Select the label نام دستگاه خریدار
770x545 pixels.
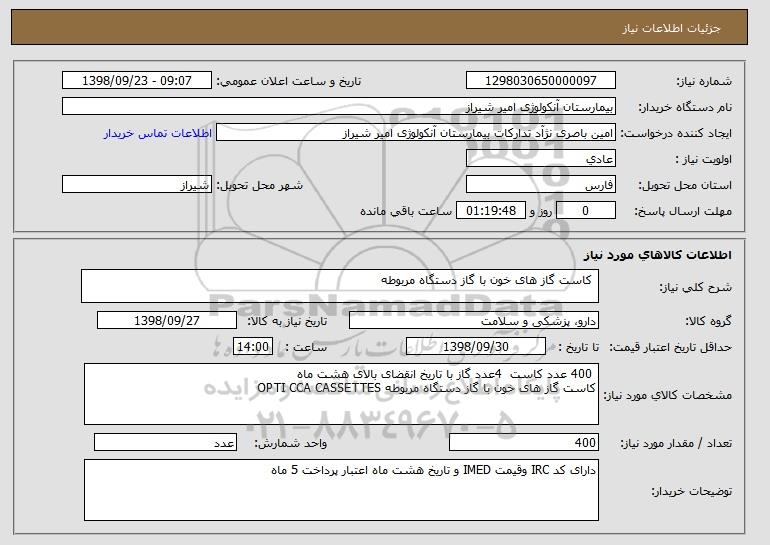point(685,107)
